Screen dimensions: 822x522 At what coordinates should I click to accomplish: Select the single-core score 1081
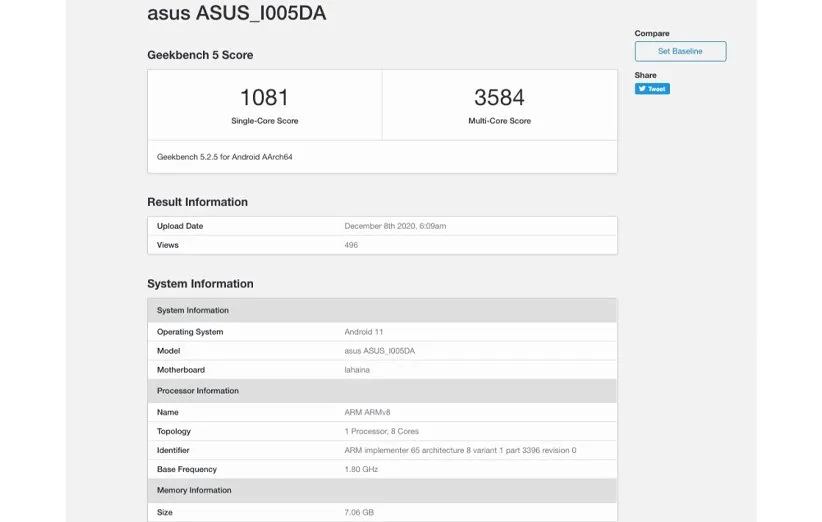pyautogui.click(x=264, y=98)
